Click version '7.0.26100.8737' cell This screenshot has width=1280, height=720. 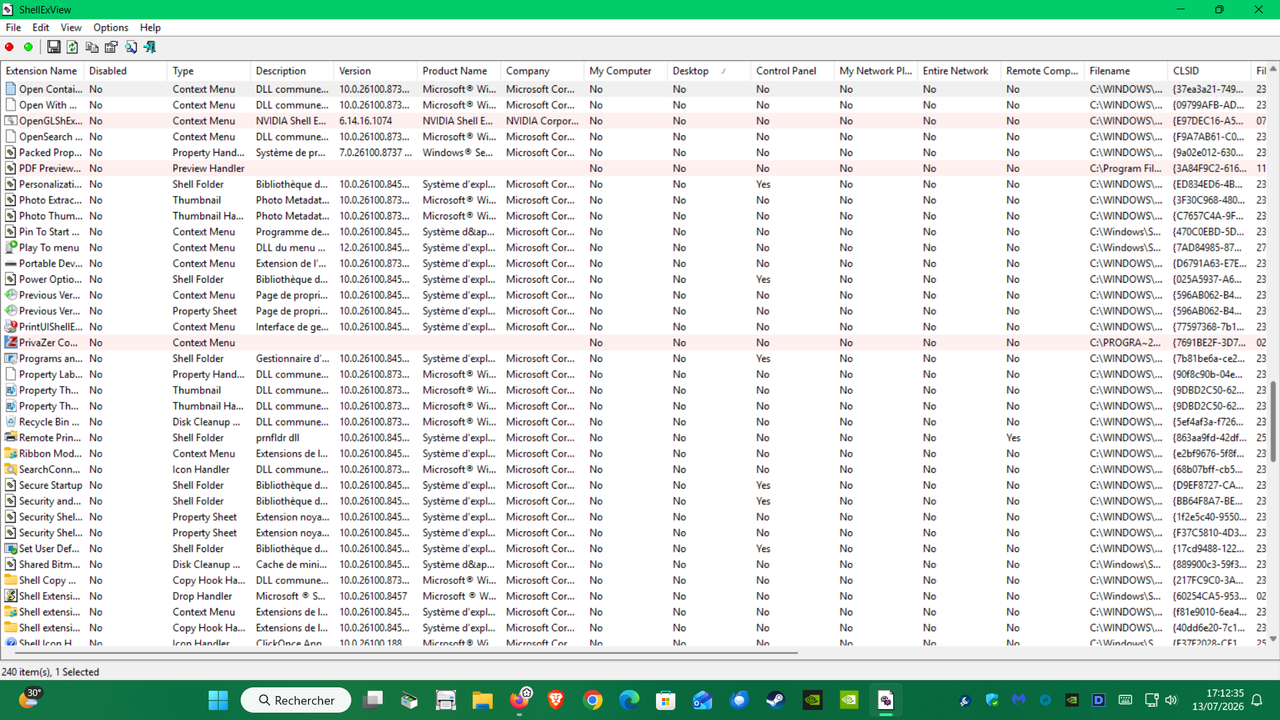[375, 152]
